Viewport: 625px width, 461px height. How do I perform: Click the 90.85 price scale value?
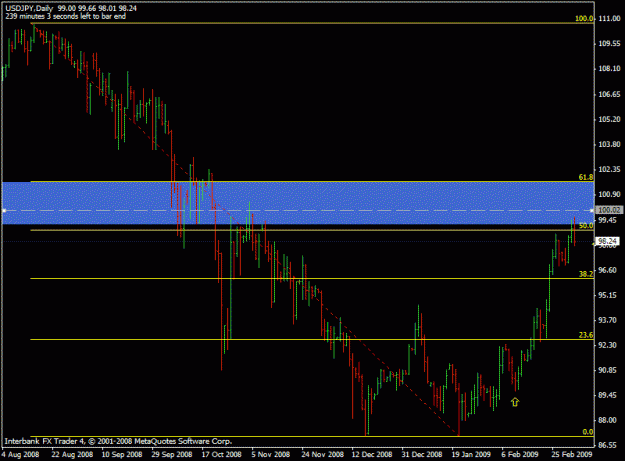pos(608,370)
